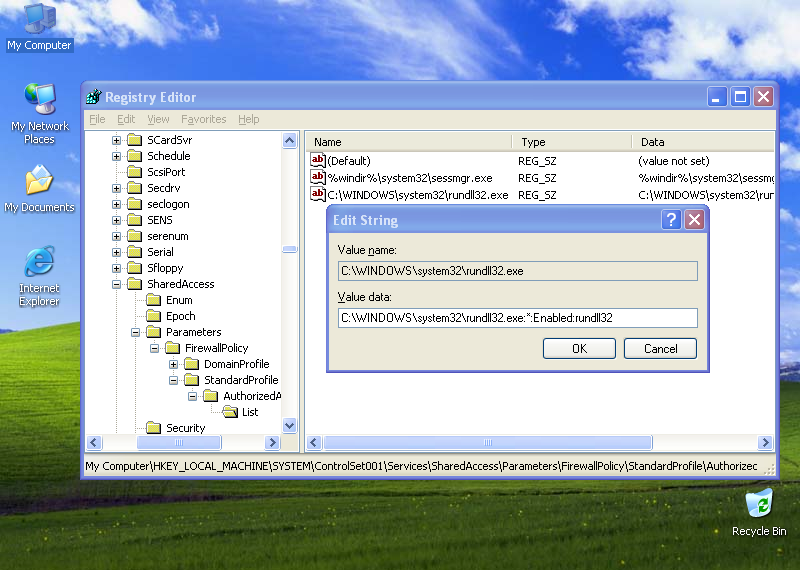This screenshot has width=800, height=570.
Task: Select the Parameters tree item
Action: coord(193,332)
